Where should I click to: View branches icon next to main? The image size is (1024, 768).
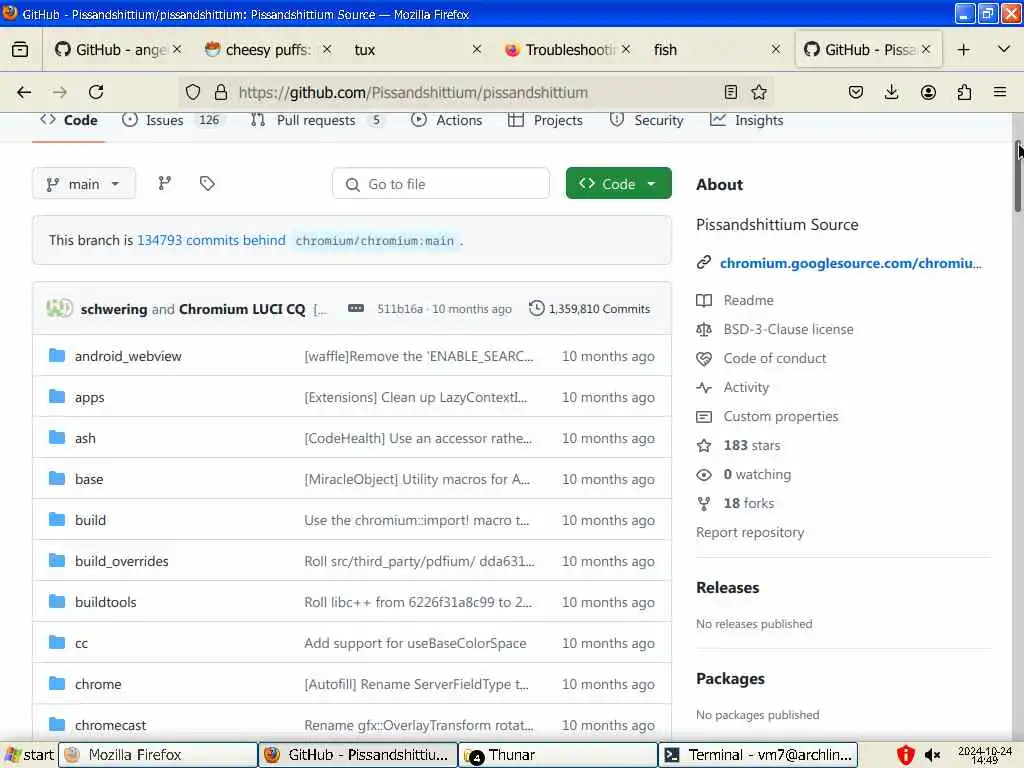tap(165, 184)
